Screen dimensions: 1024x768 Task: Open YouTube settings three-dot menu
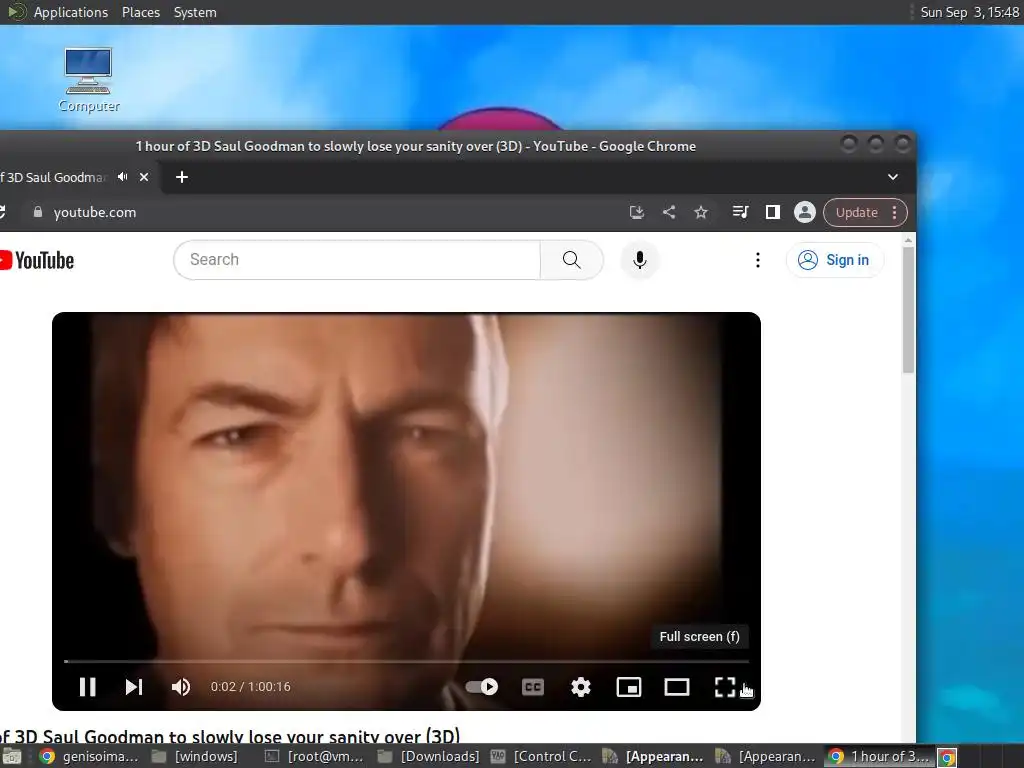758,260
